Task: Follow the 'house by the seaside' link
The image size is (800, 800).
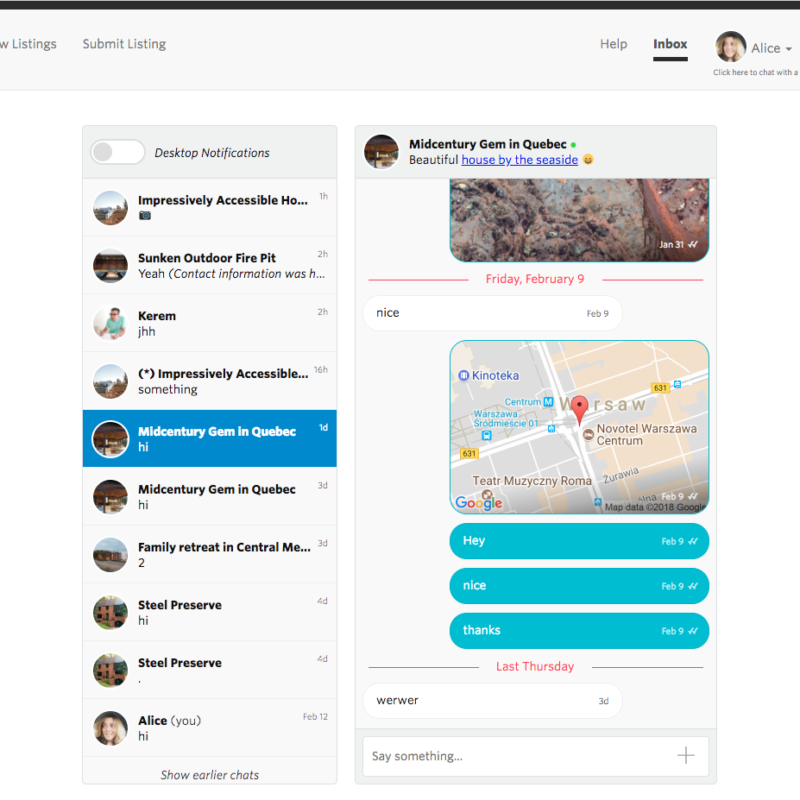Action: click(519, 160)
